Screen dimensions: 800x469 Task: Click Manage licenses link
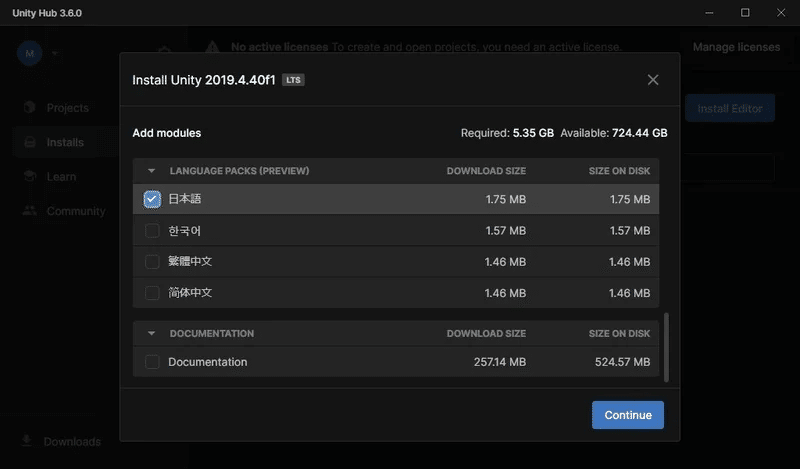(736, 47)
